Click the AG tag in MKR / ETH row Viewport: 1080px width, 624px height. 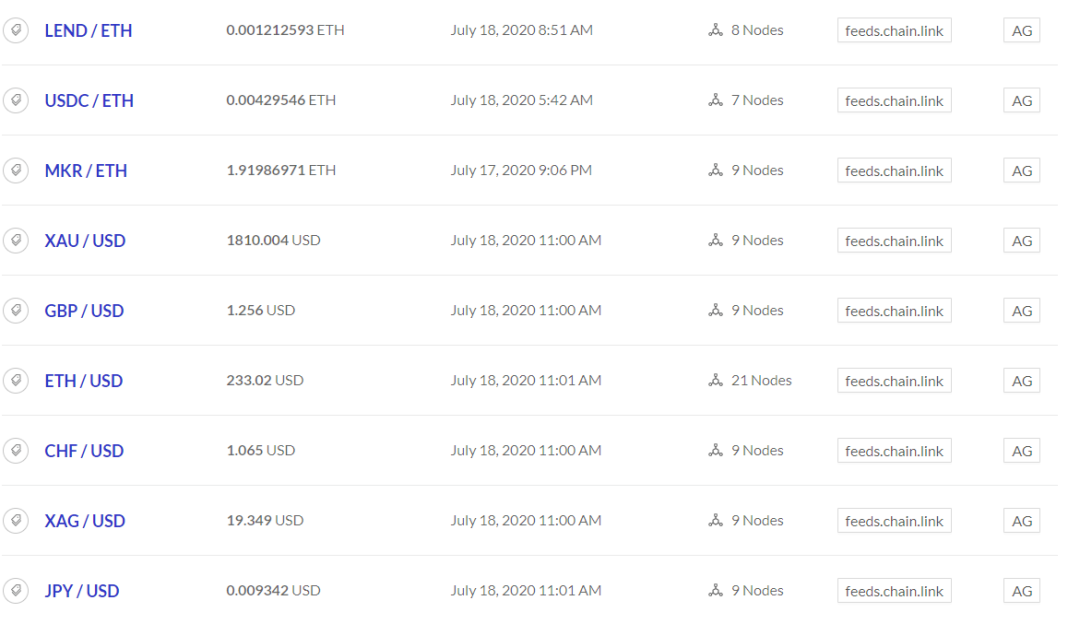(1021, 171)
